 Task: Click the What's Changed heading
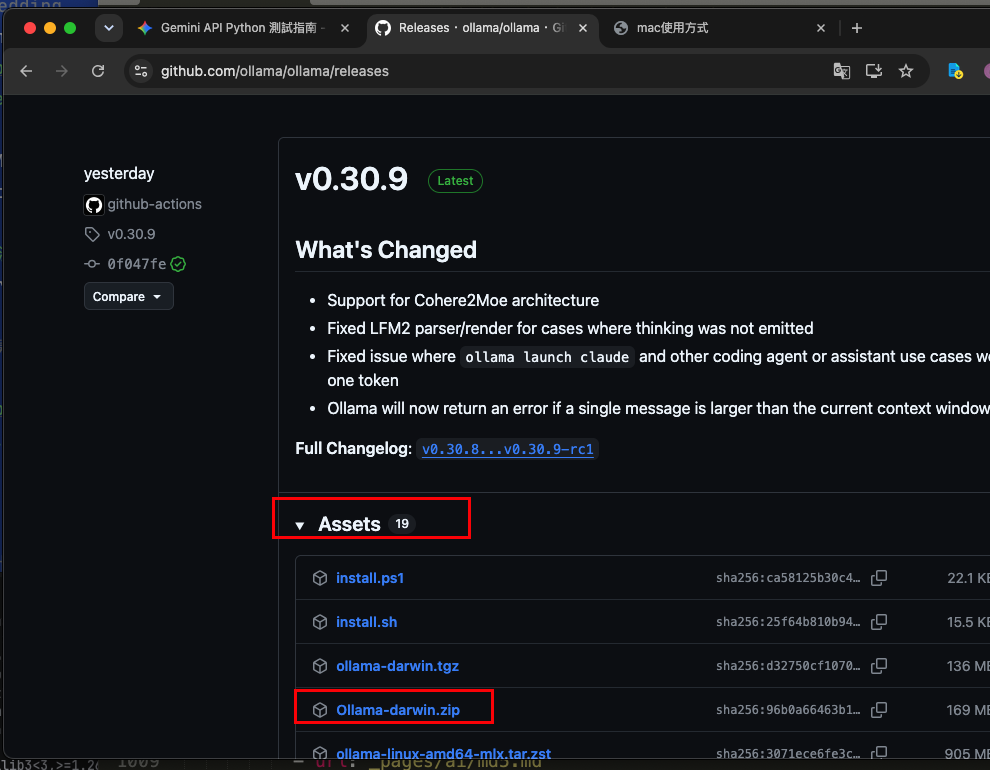click(x=386, y=250)
